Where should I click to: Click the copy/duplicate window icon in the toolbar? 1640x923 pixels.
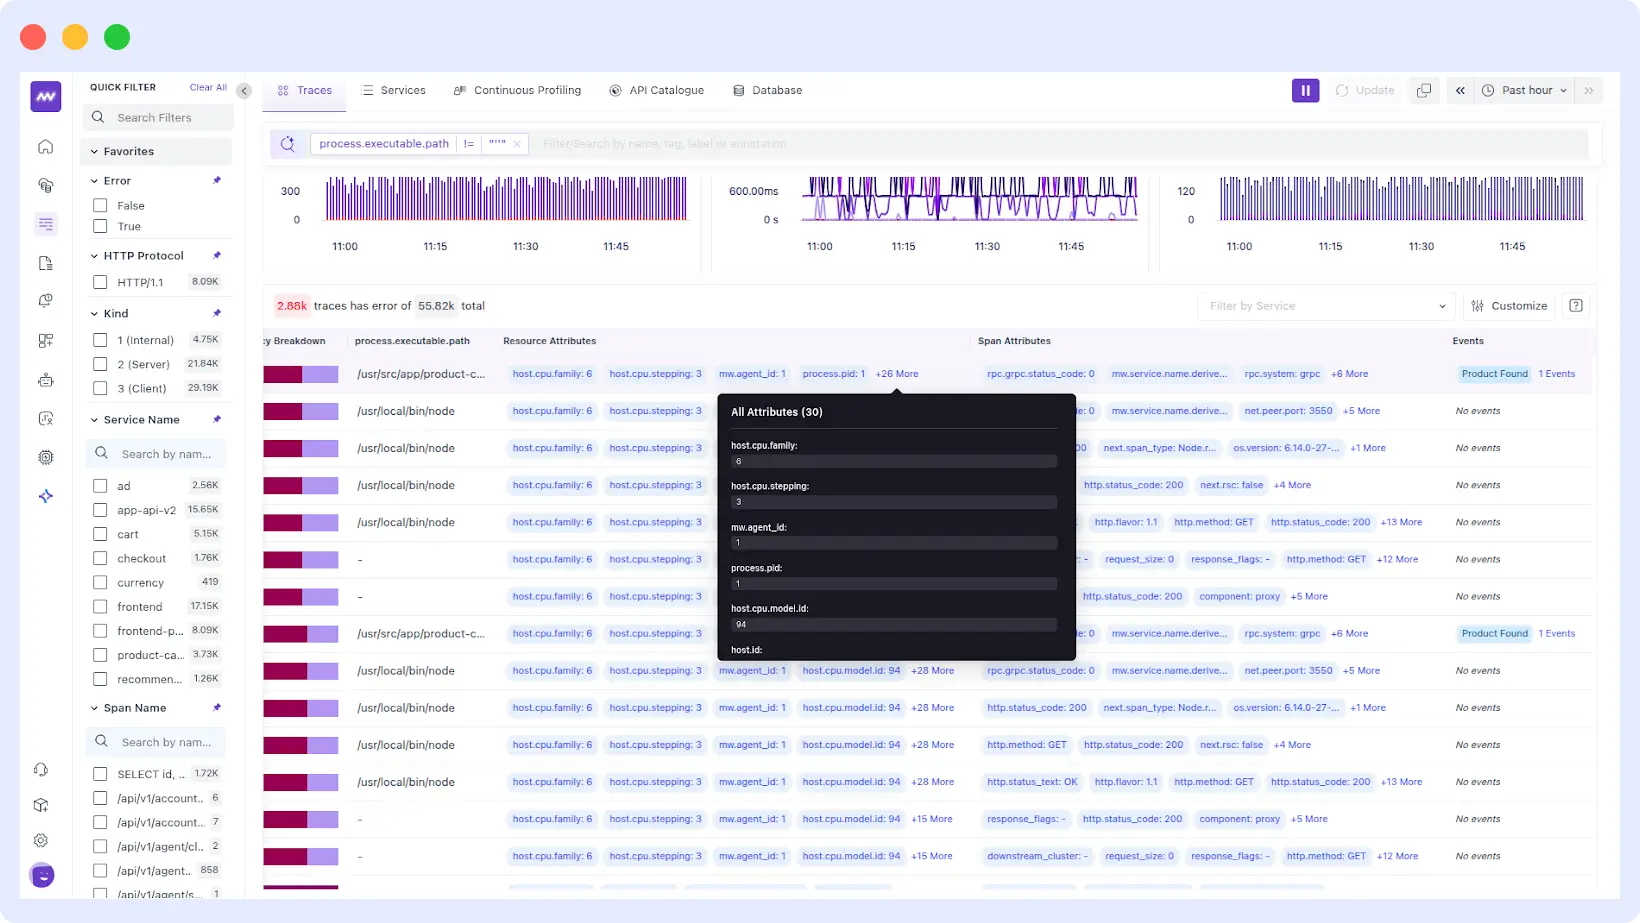tap(1424, 90)
